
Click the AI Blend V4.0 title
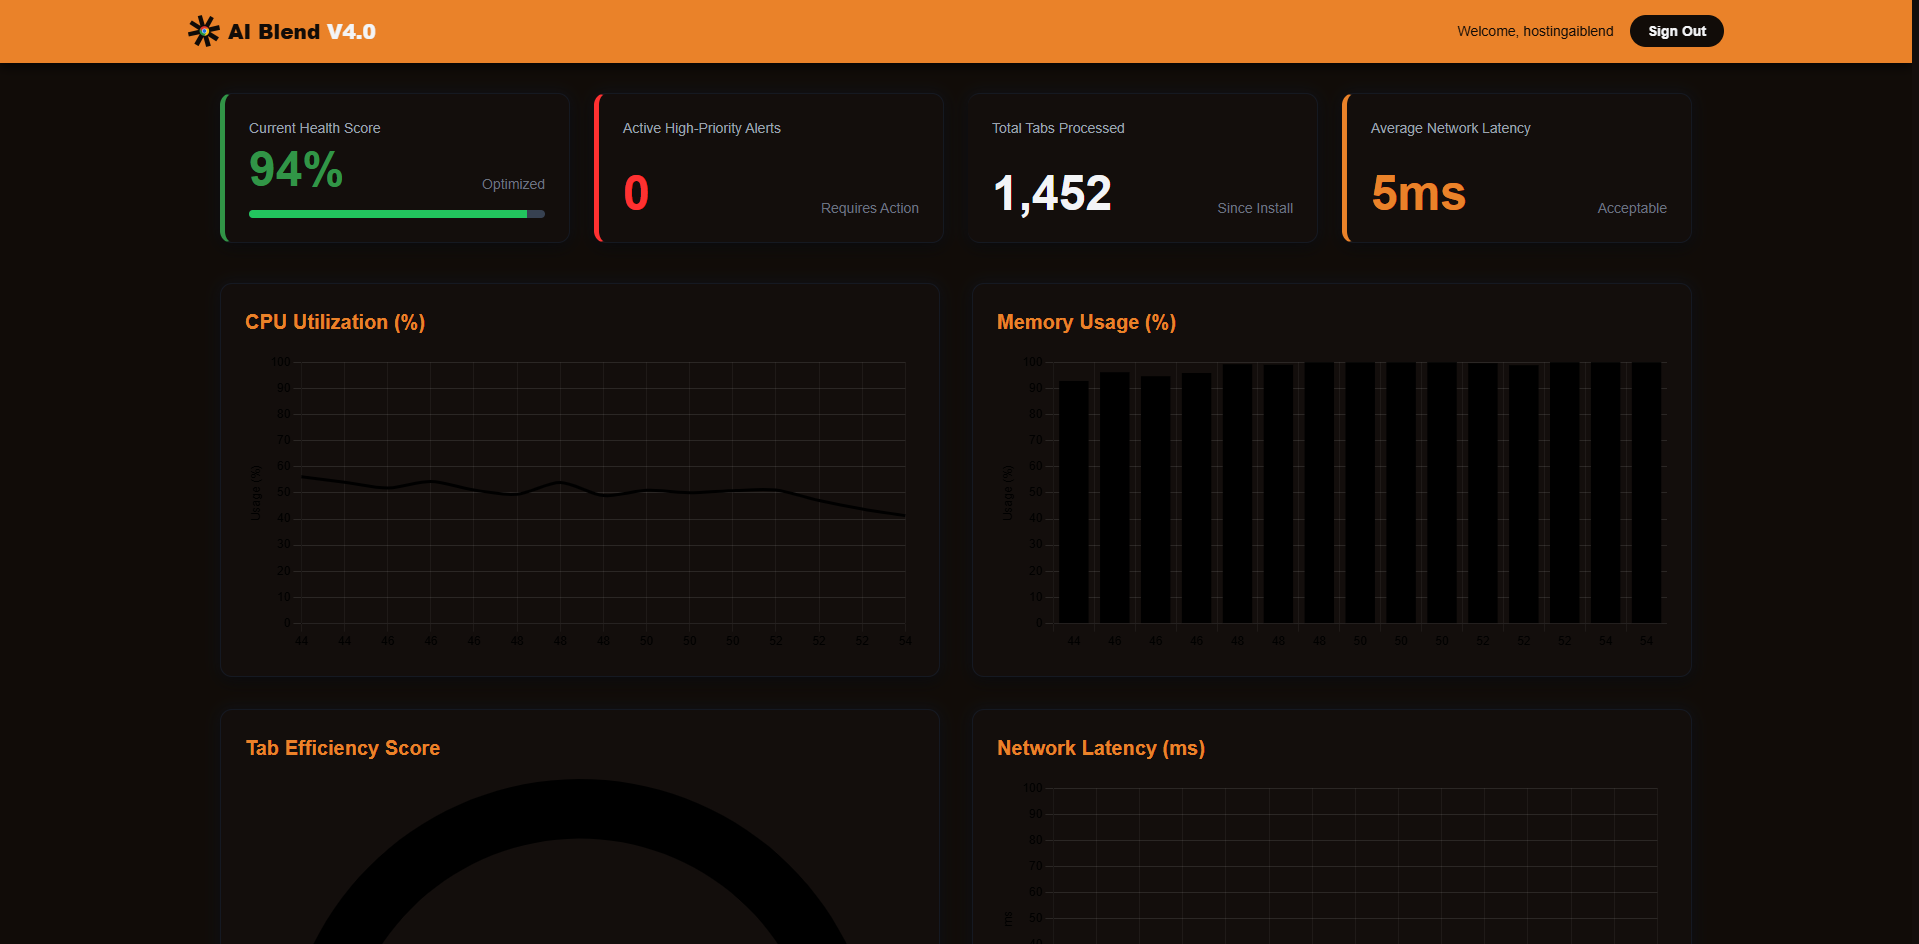click(302, 32)
